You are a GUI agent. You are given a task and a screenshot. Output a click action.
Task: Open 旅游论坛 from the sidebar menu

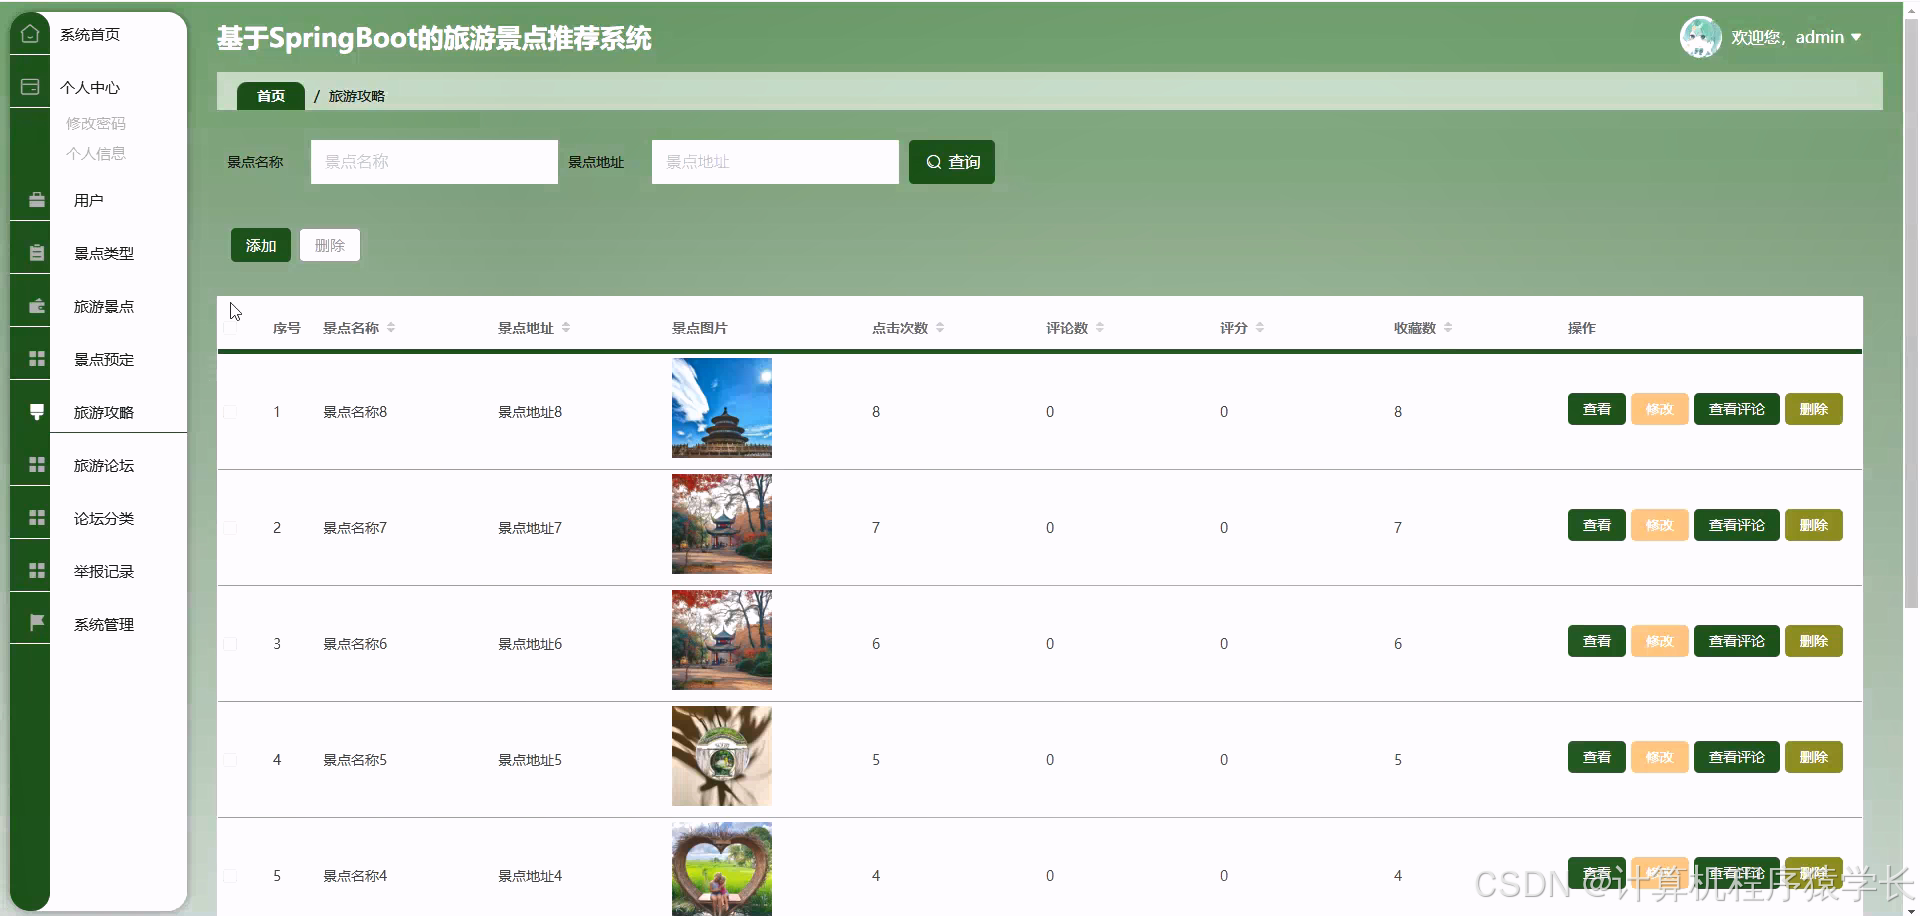(103, 464)
